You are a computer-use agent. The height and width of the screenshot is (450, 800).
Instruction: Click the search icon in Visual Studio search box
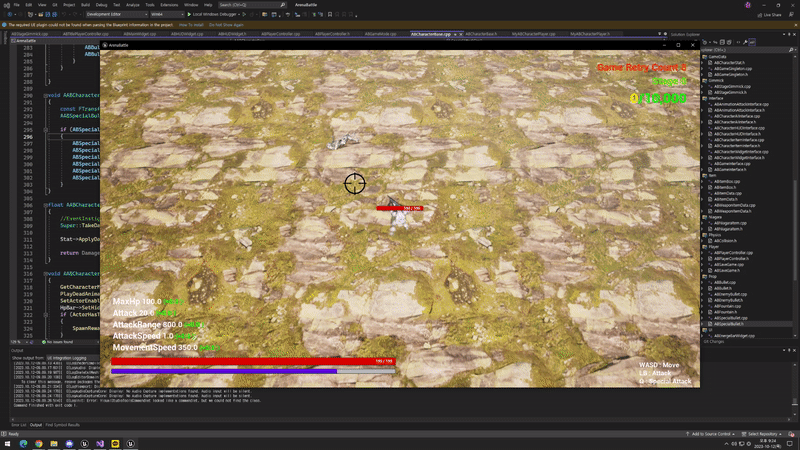282,5
